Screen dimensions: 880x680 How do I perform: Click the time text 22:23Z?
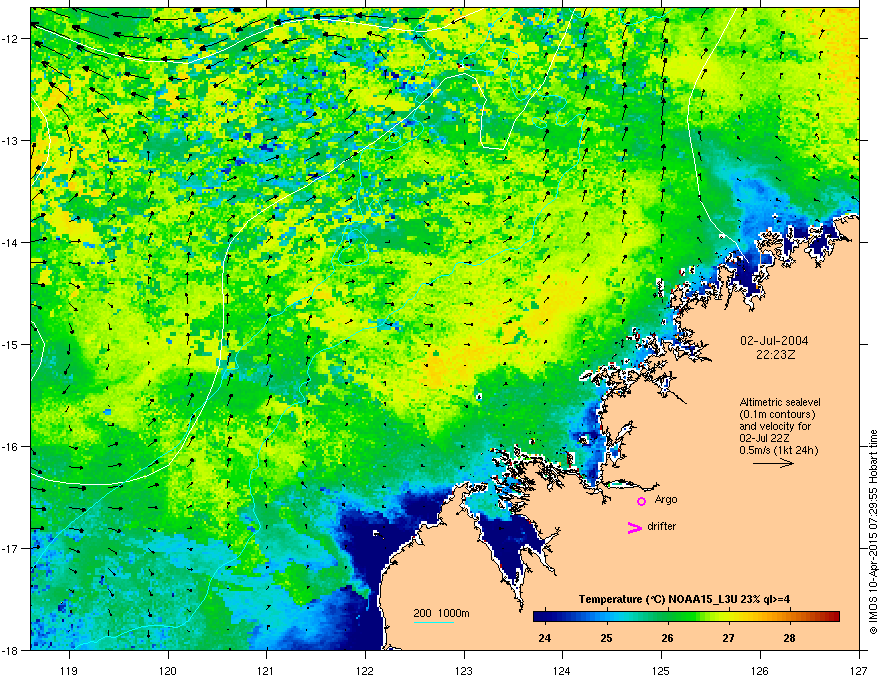tap(775, 355)
